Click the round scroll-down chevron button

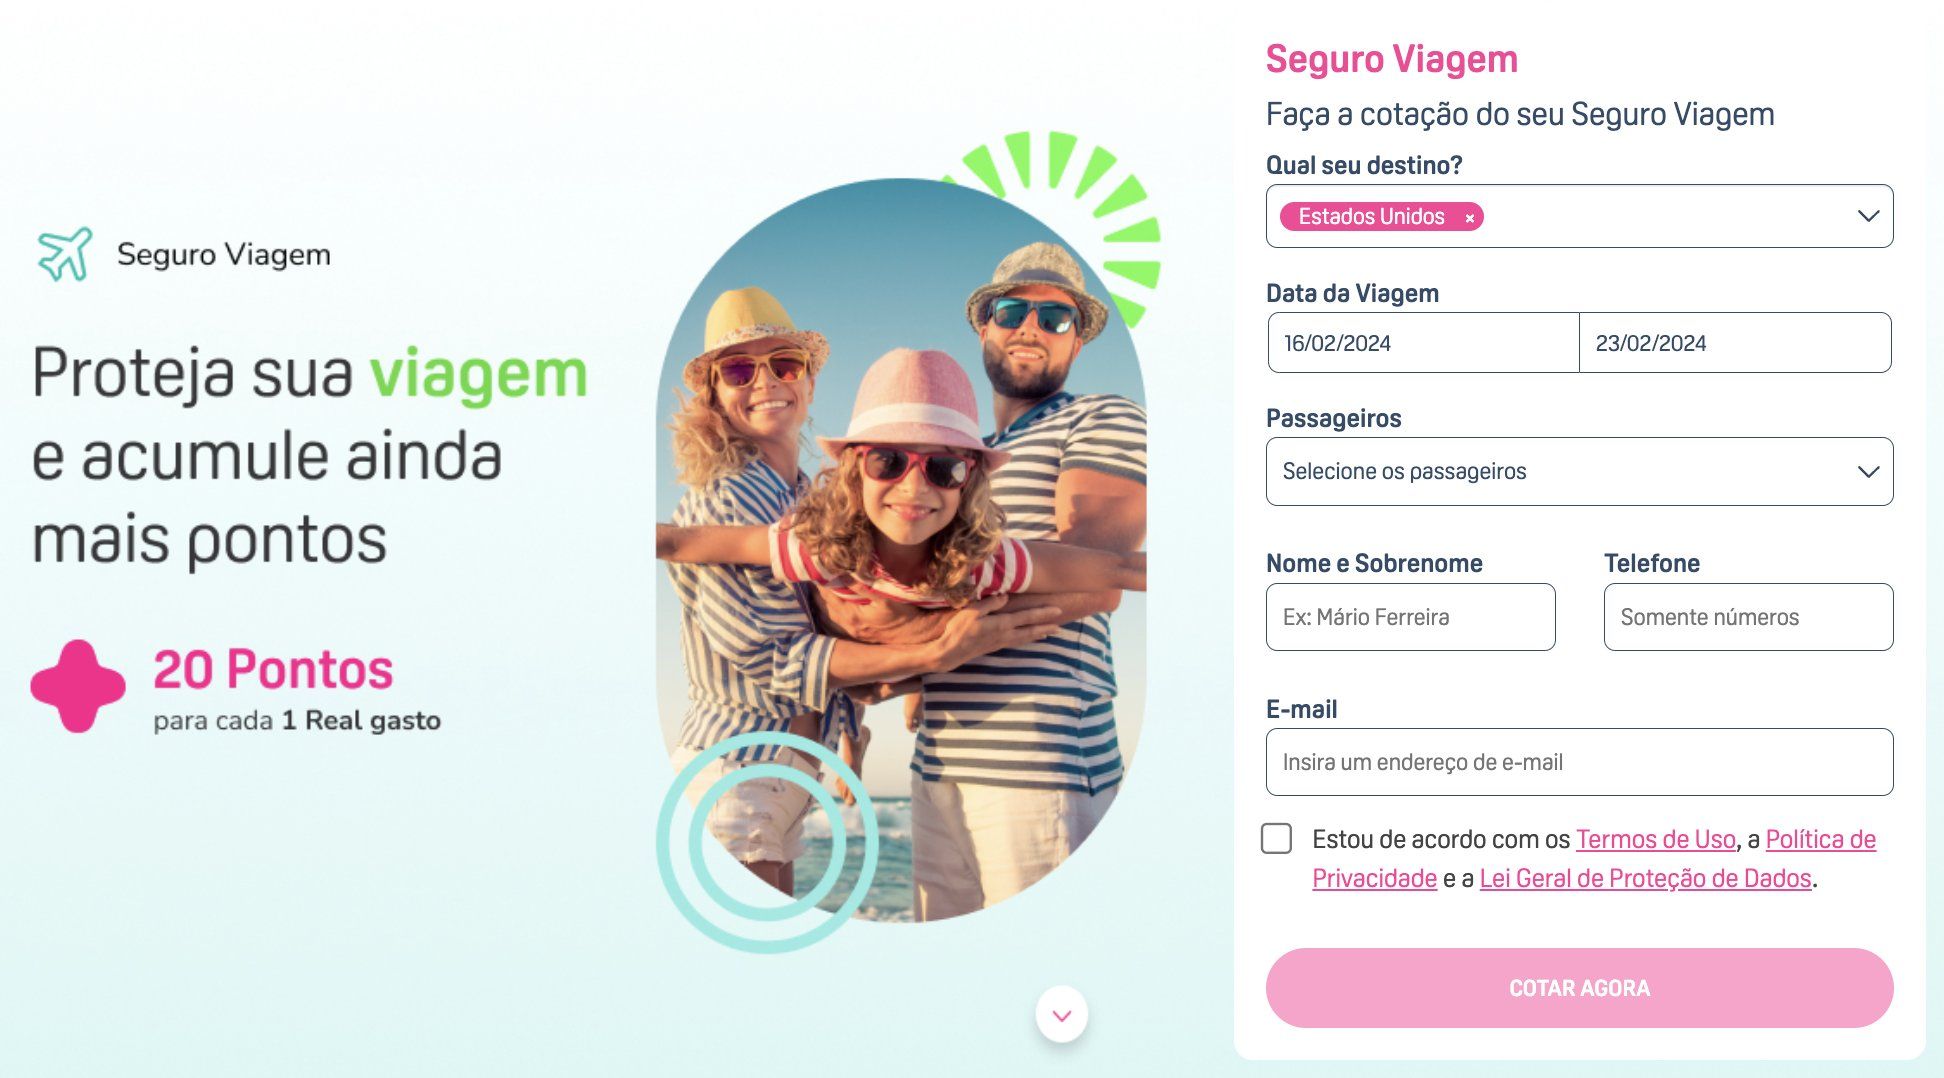tap(1062, 1014)
